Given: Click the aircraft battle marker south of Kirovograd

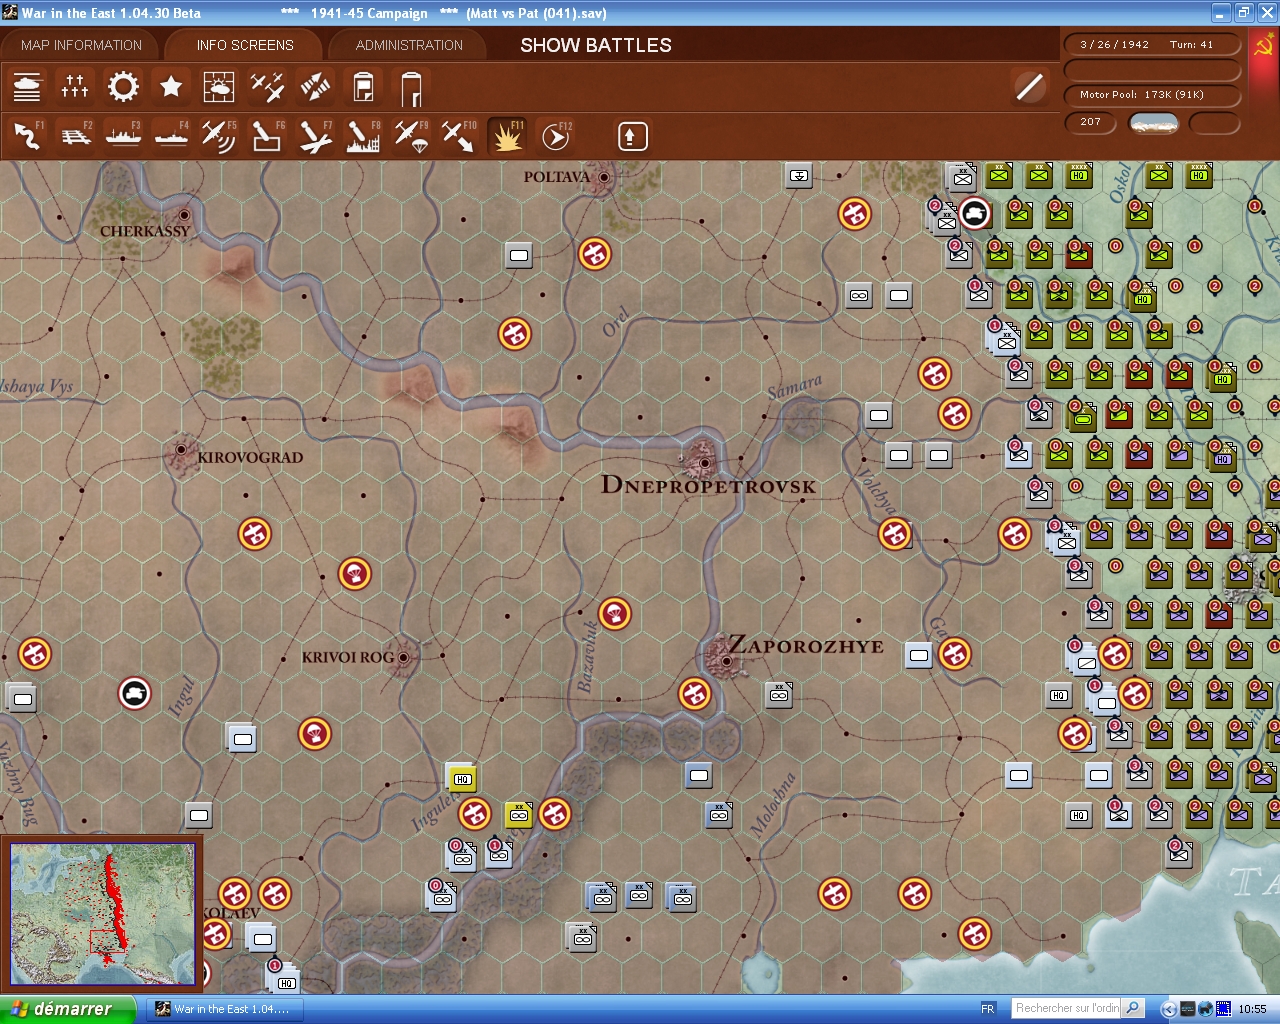Looking at the screenshot, I should (255, 534).
